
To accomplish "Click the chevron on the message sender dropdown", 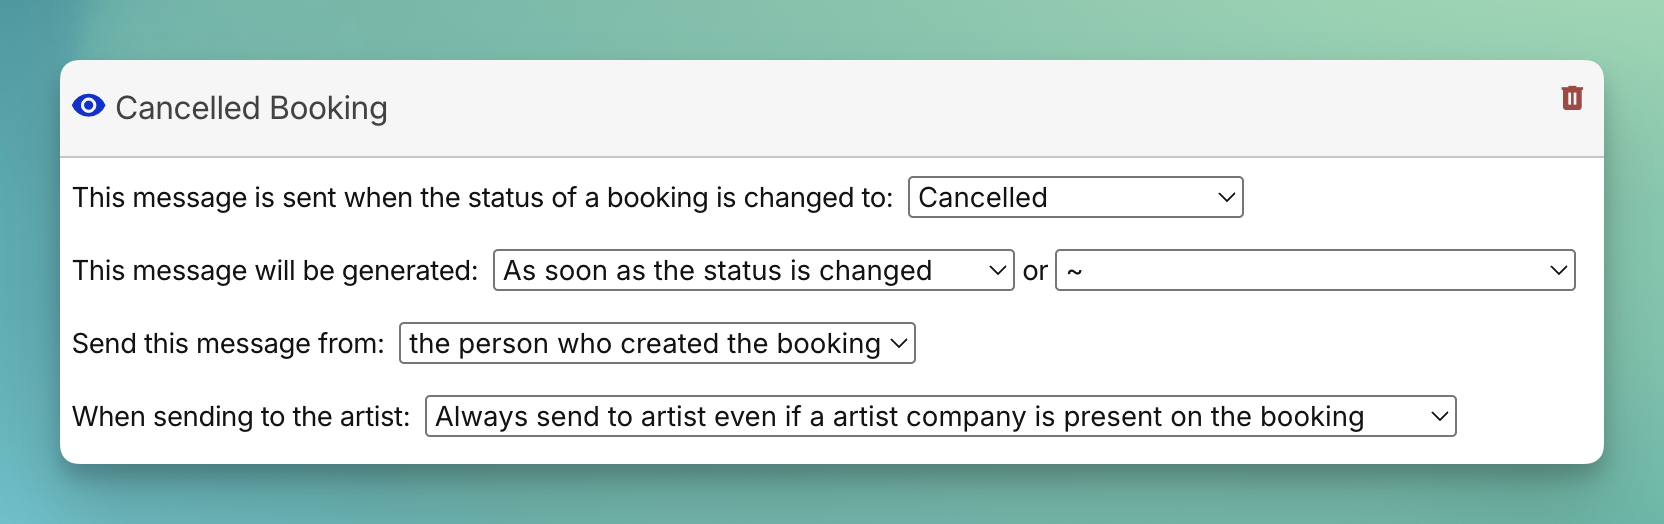I will click(x=898, y=344).
